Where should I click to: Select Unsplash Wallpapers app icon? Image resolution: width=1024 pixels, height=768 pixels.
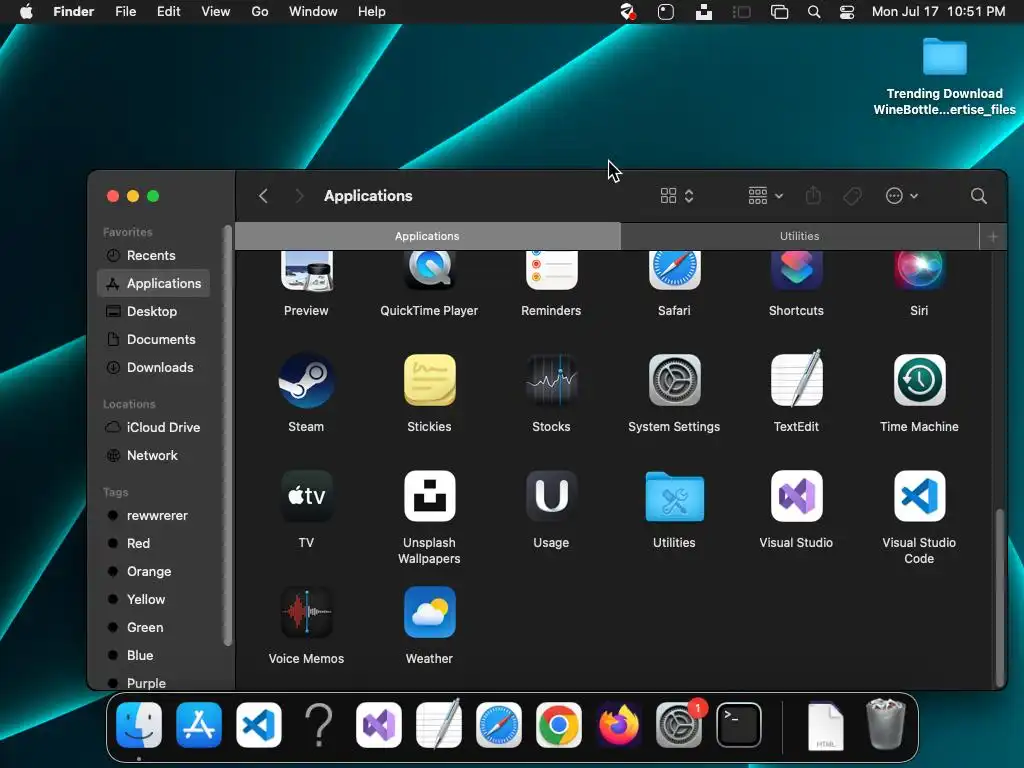tap(429, 496)
